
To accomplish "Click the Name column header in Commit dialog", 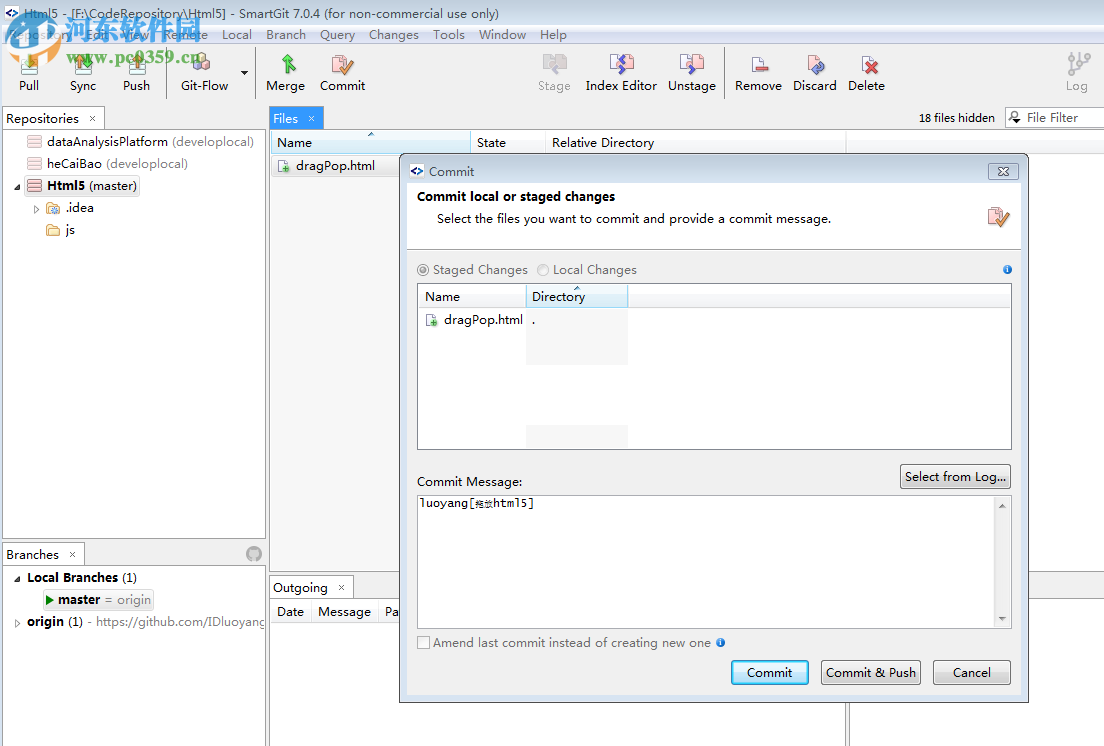I will tap(472, 296).
